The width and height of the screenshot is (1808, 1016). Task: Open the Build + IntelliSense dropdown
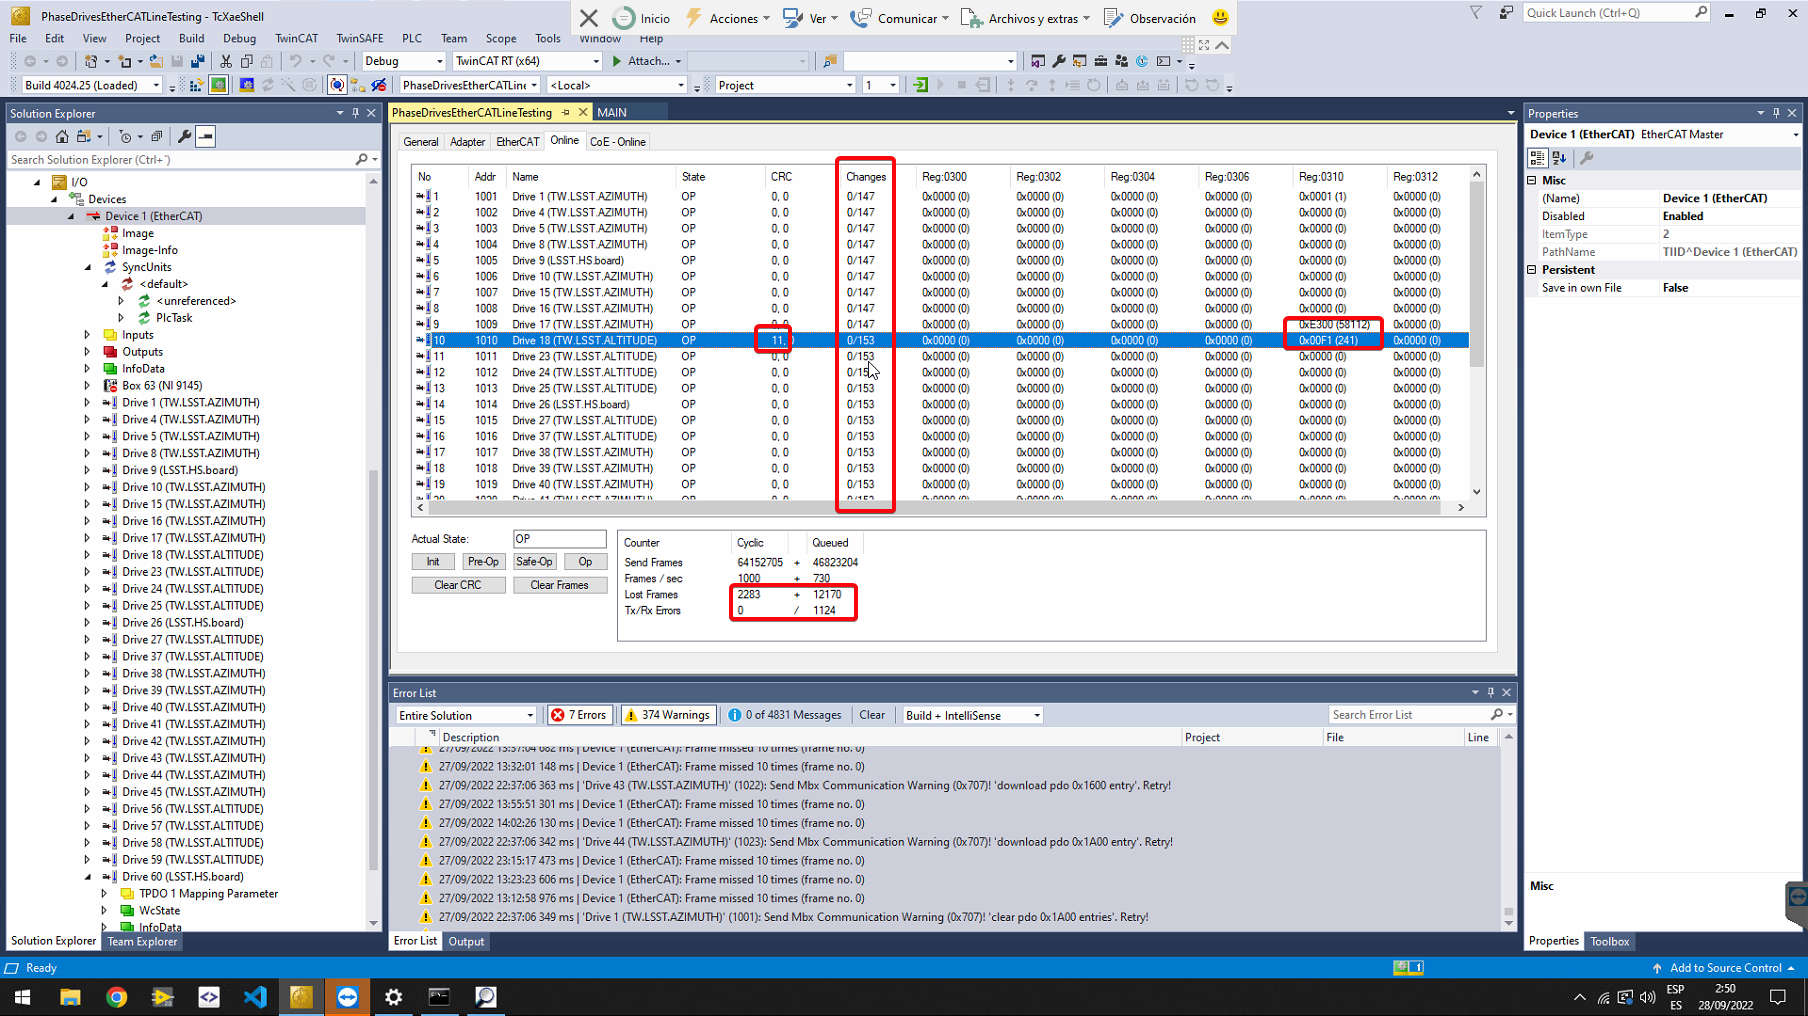tap(972, 715)
